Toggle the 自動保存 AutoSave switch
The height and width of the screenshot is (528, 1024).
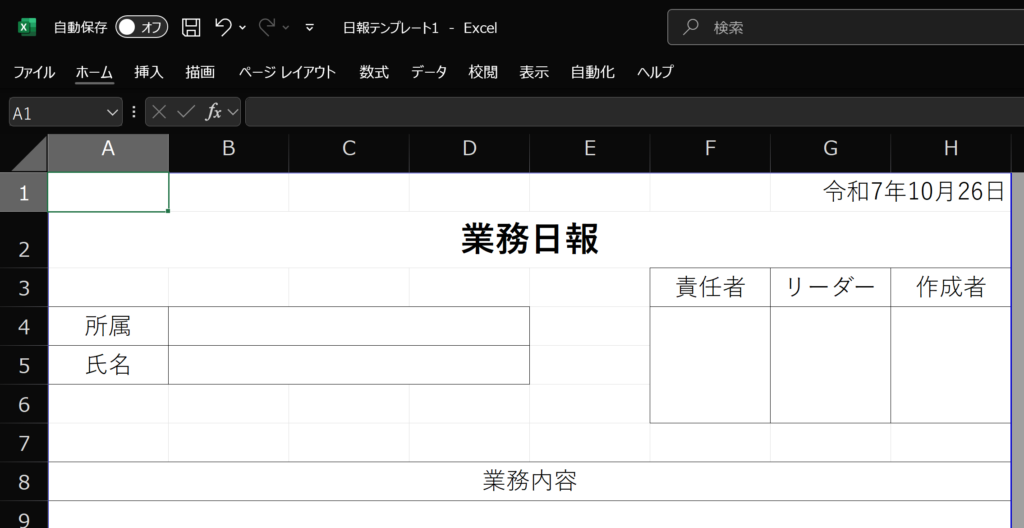pyautogui.click(x=141, y=28)
